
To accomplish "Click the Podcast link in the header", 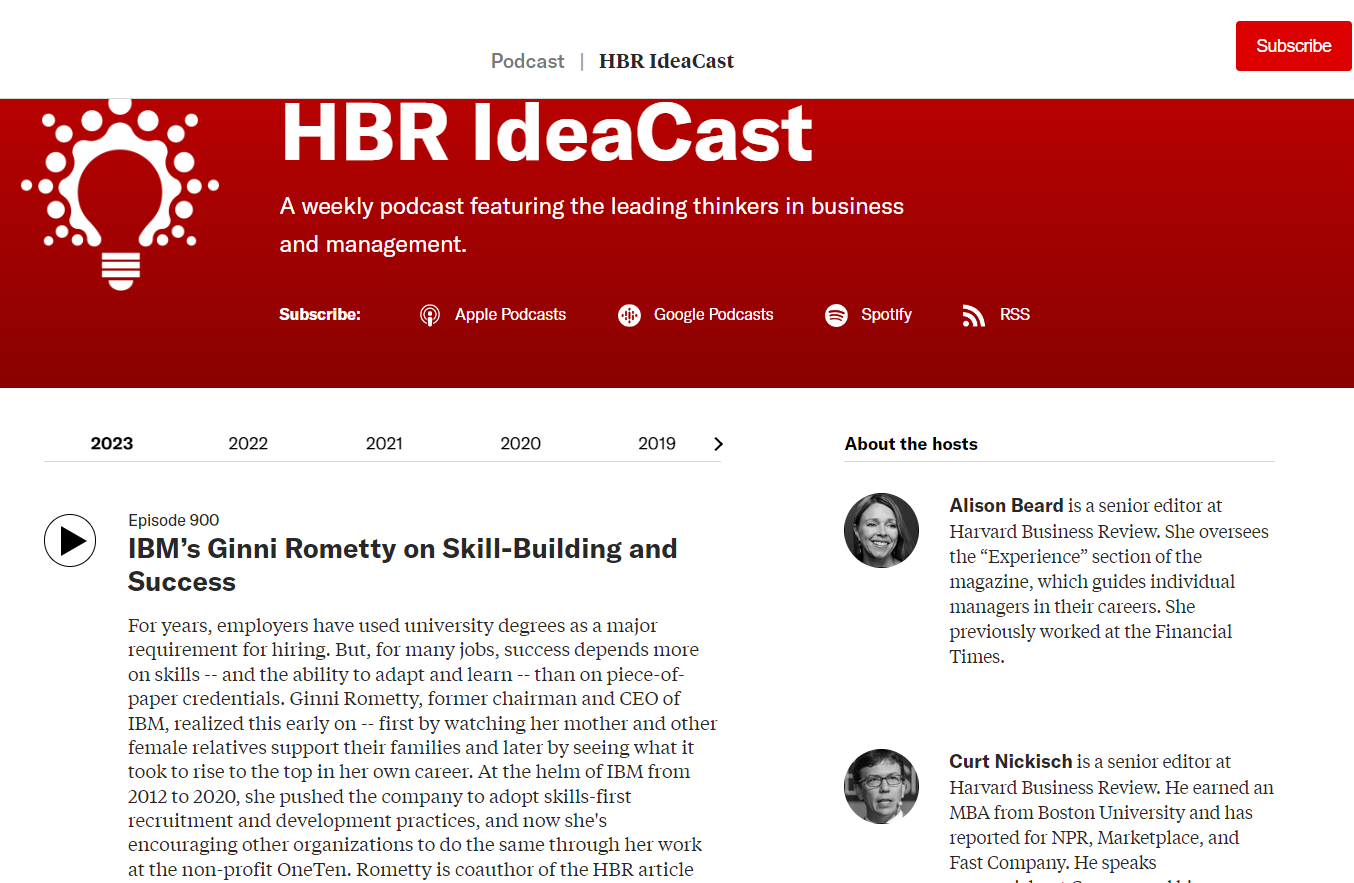I will pyautogui.click(x=527, y=61).
